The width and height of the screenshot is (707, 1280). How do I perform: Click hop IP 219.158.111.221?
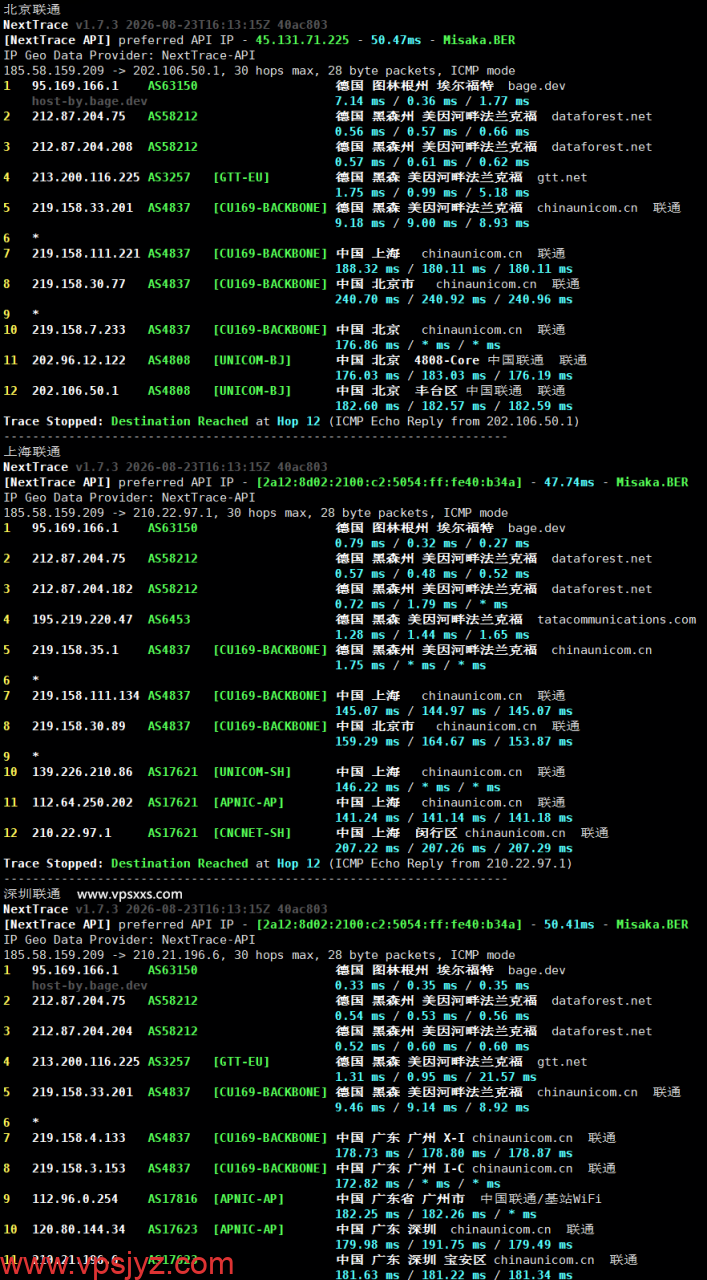tap(86, 254)
